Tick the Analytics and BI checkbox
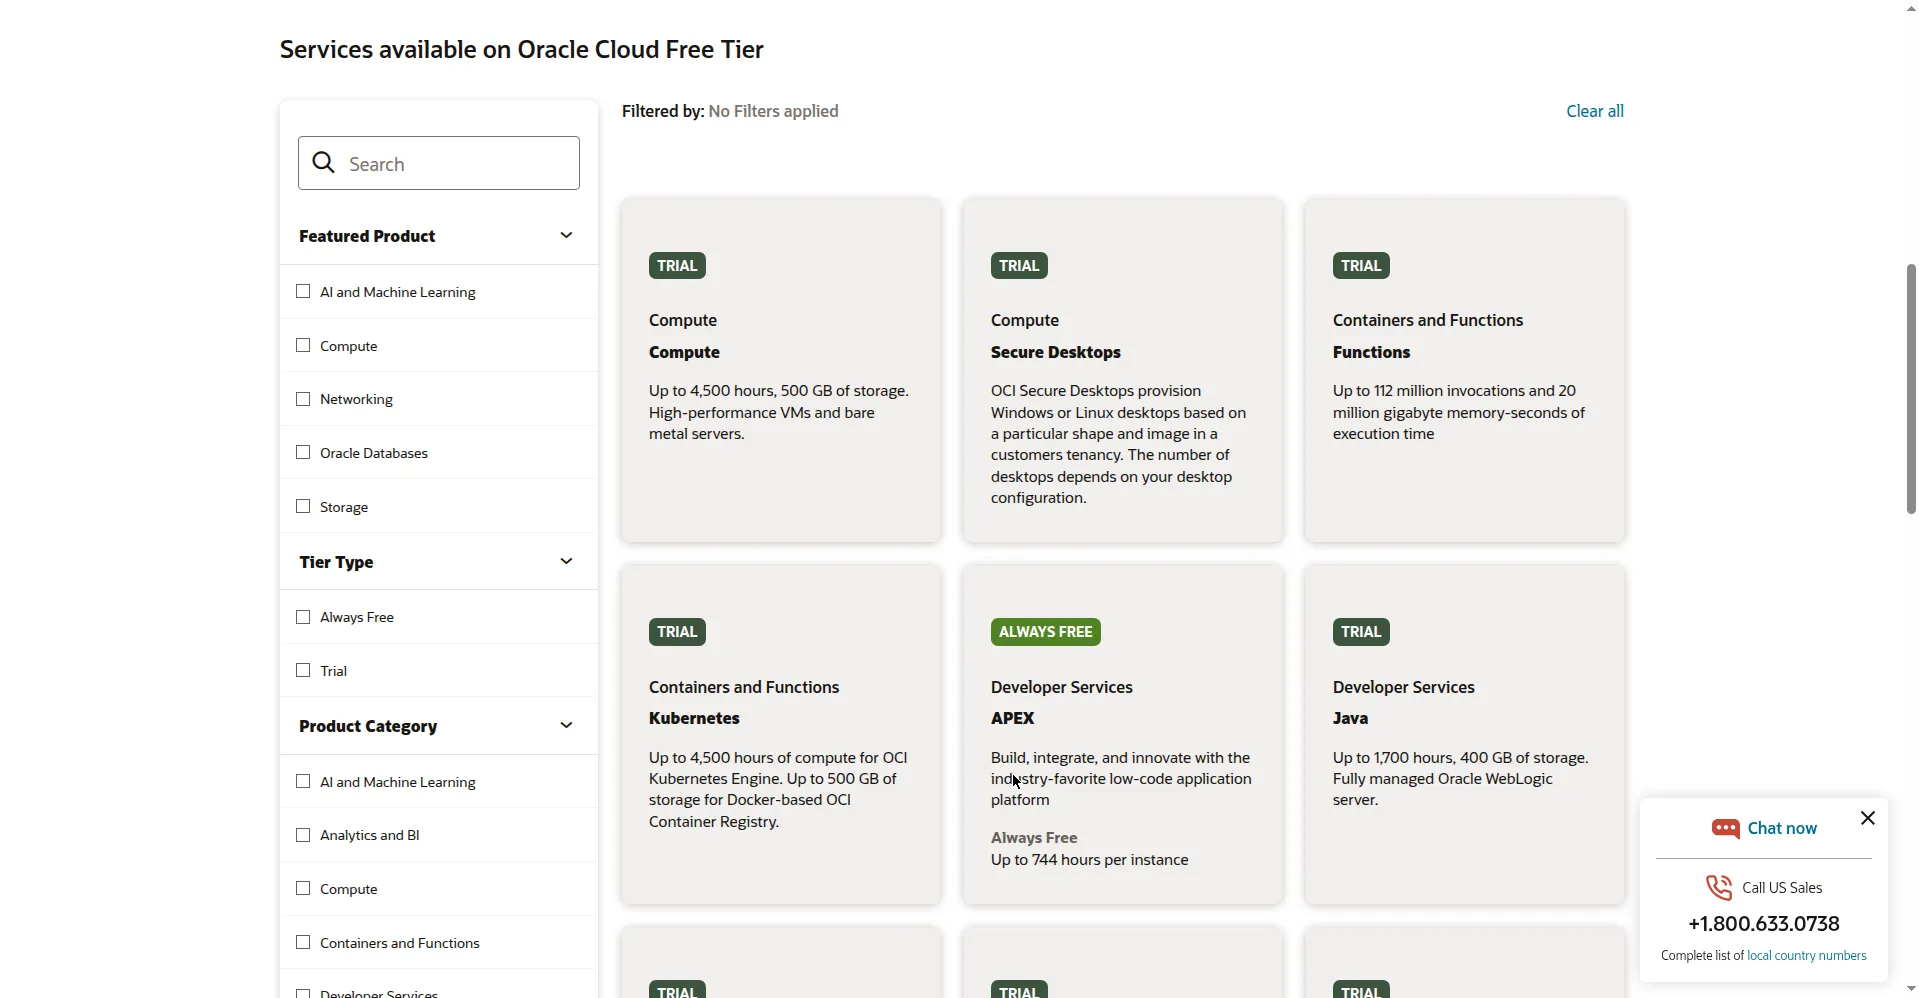Screen dimensions: 1919x998 [303, 835]
